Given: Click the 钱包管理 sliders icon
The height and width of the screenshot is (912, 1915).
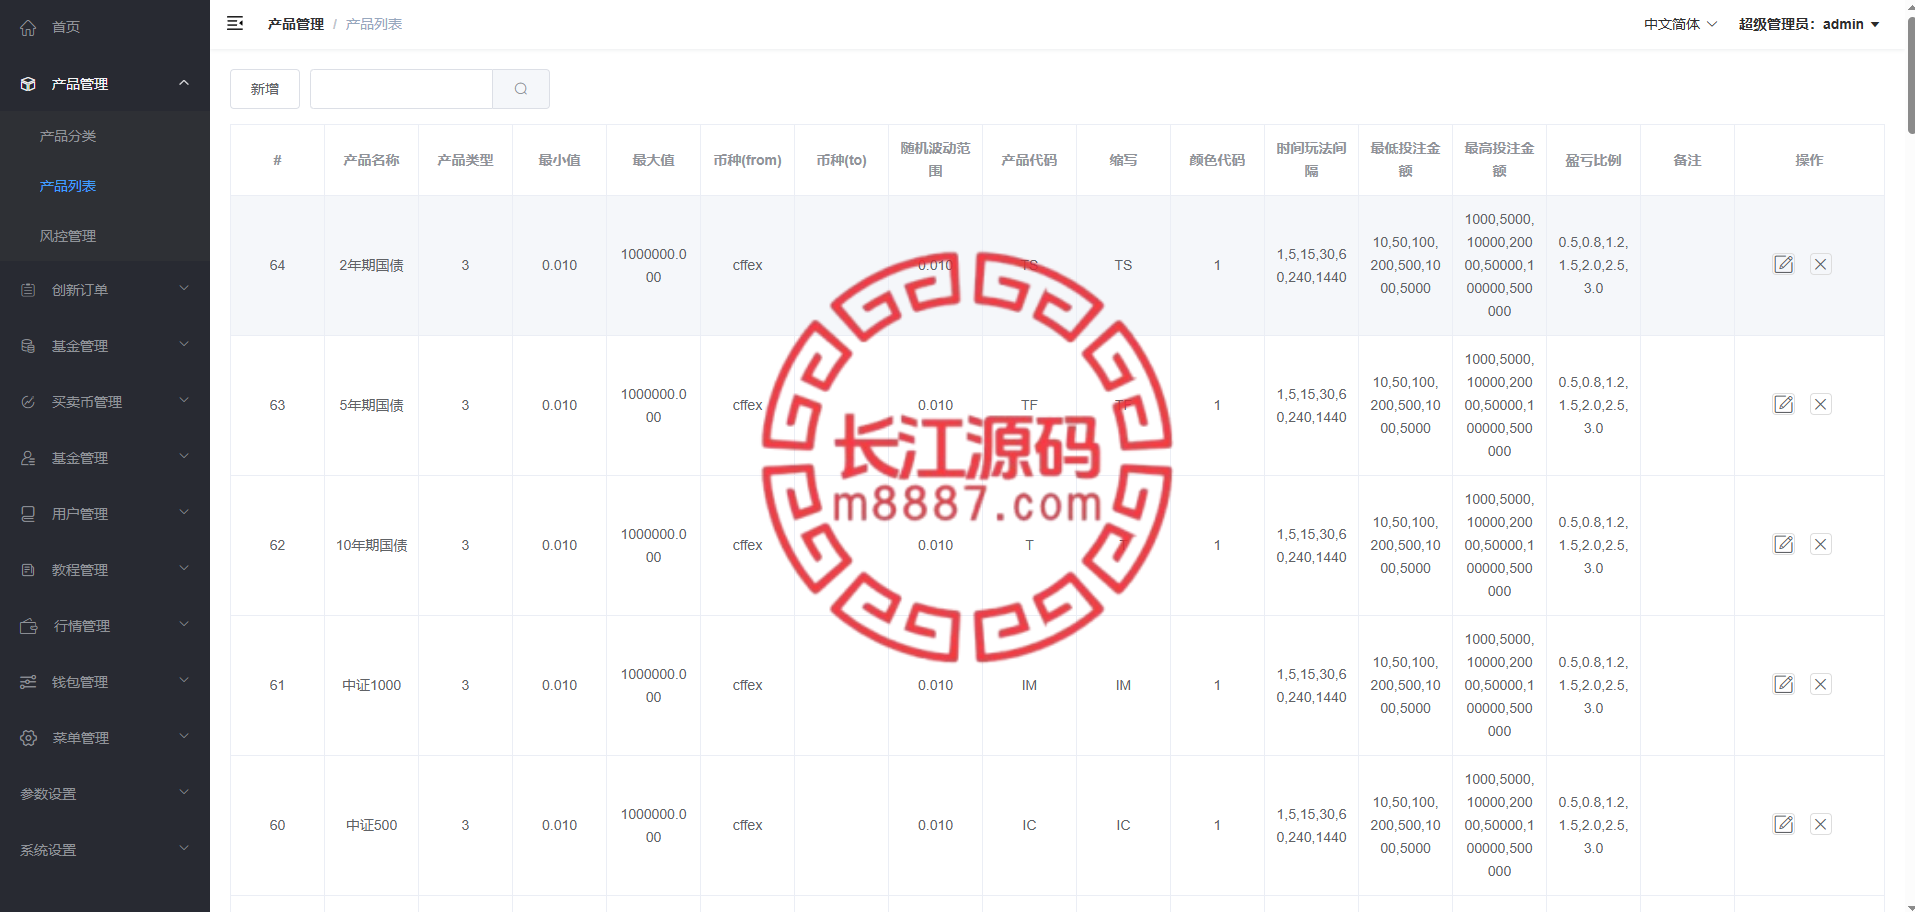Looking at the screenshot, I should (x=28, y=682).
